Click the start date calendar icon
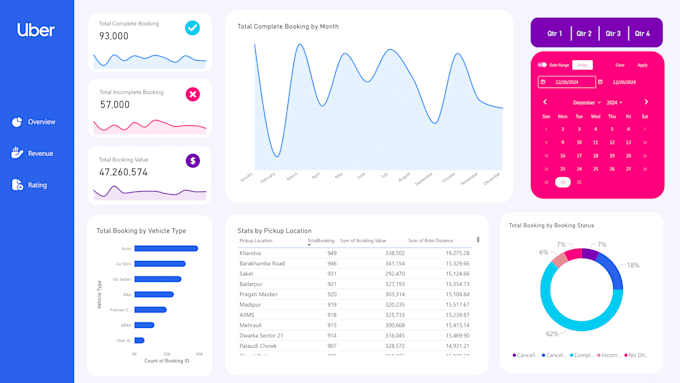This screenshot has width=680, height=383. tap(543, 82)
